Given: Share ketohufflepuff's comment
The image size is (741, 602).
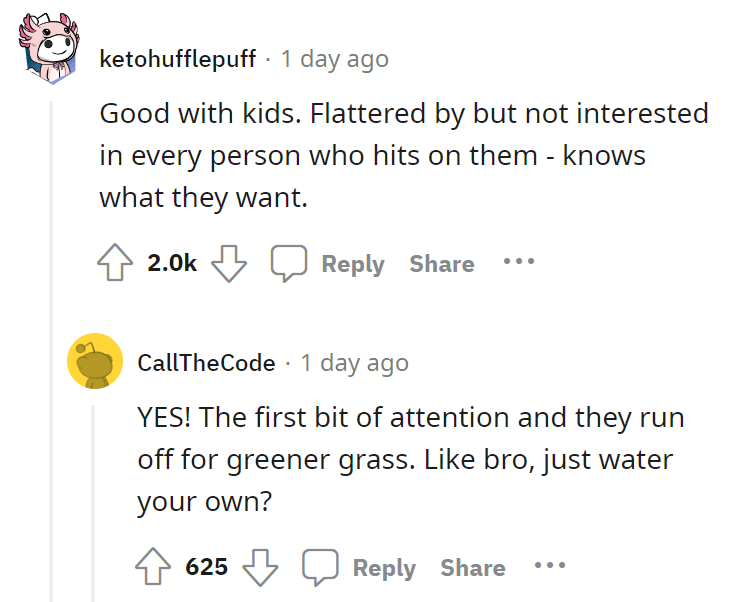Looking at the screenshot, I should click(442, 264).
